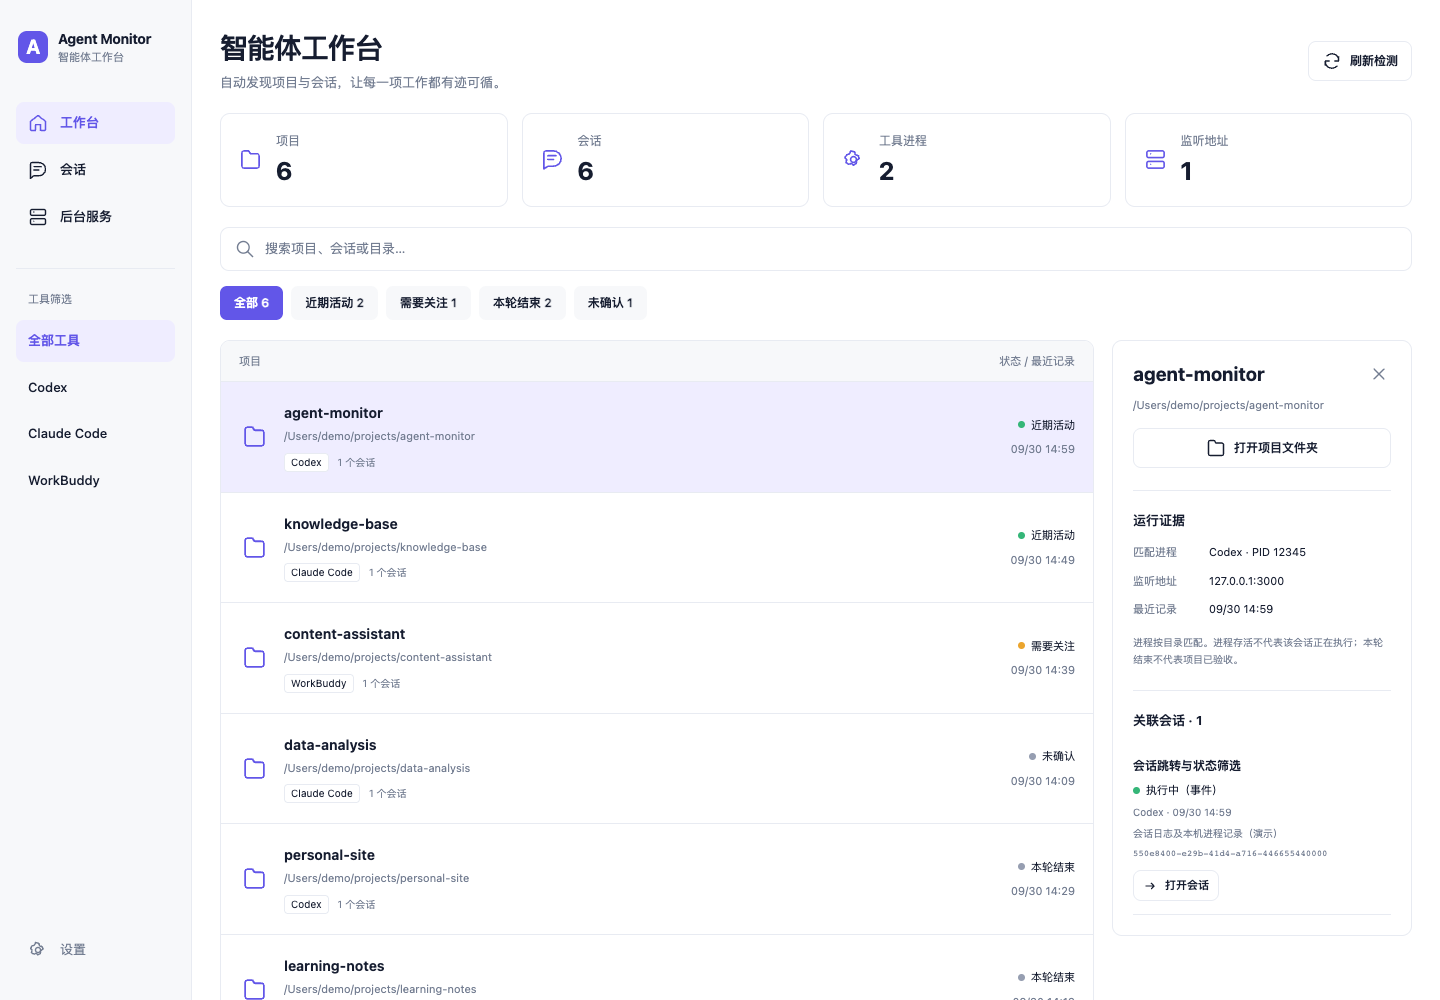The width and height of the screenshot is (1440, 1000).
Task: Open 后台服务 in the sidebar
Action: coord(95,217)
